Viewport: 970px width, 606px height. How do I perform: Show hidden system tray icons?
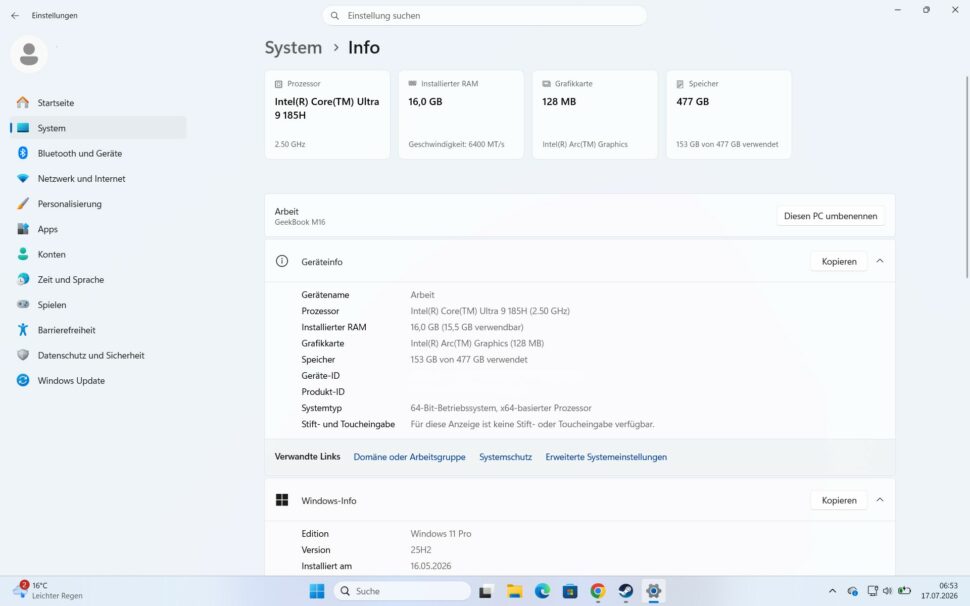click(x=832, y=591)
